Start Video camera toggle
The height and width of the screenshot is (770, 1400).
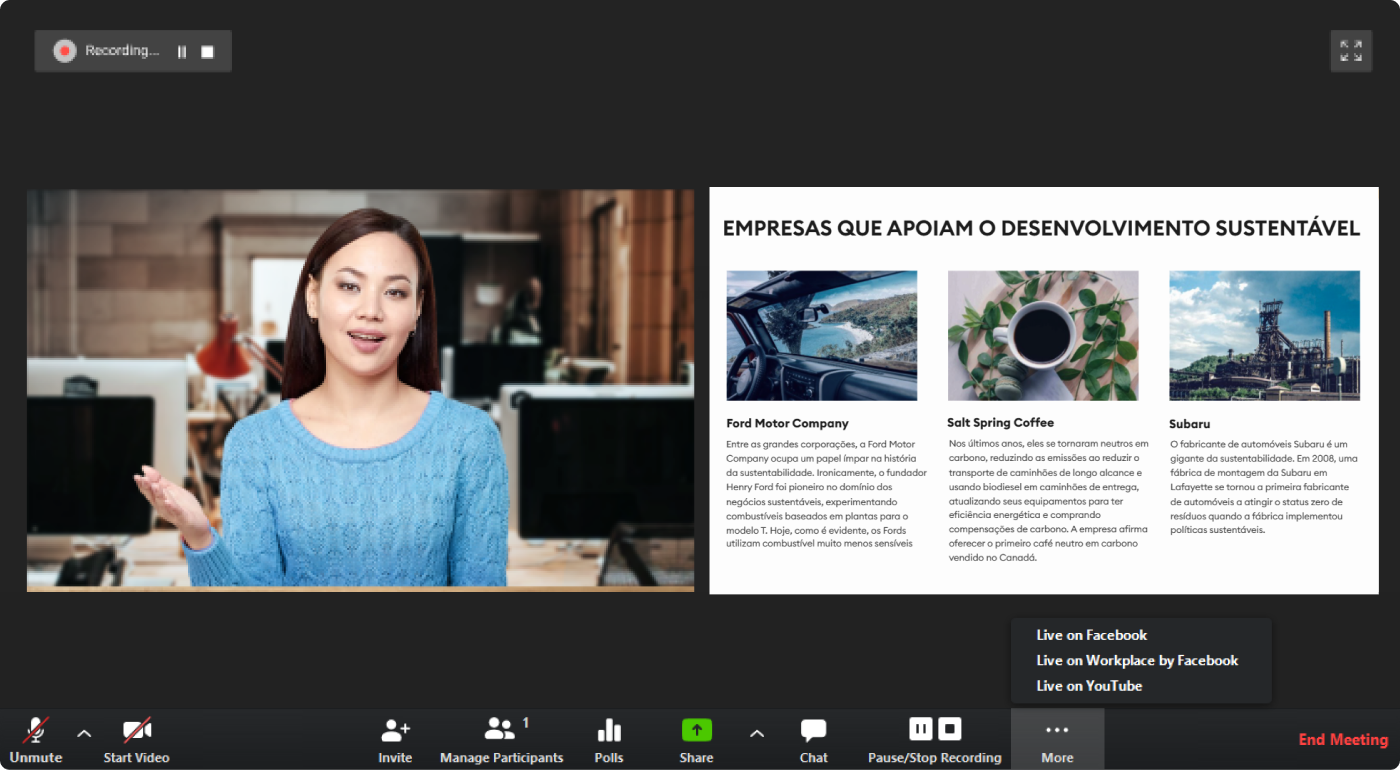137,740
